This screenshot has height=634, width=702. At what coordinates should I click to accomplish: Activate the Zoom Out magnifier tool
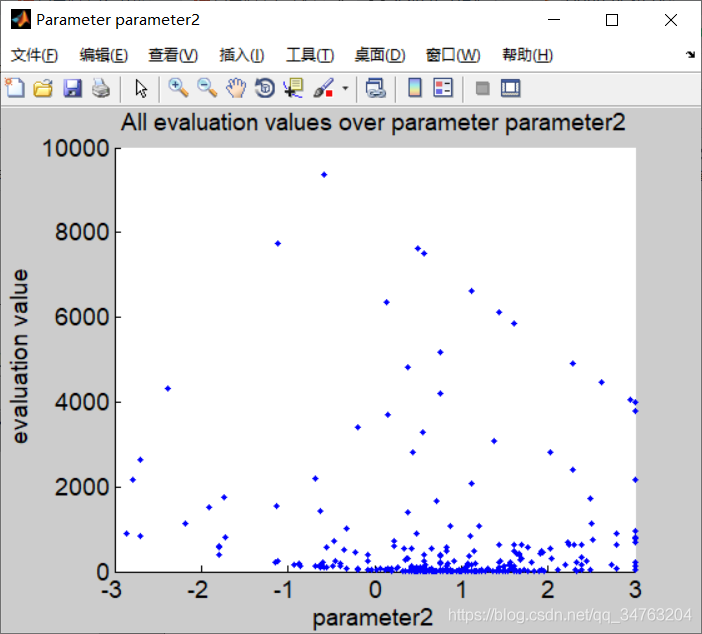[207, 88]
